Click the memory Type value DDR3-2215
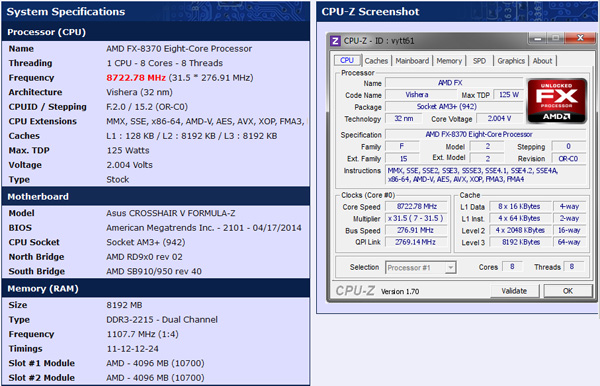 162,319
